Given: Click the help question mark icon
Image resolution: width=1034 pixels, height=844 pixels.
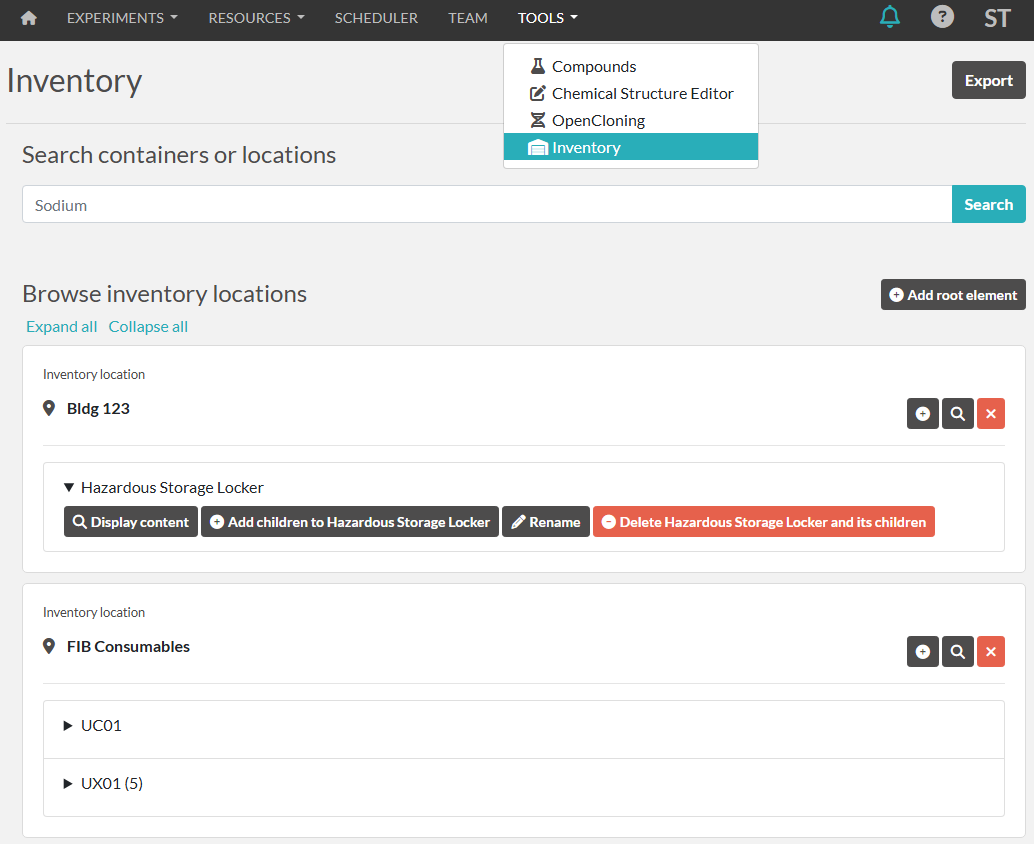Looking at the screenshot, I should (x=942, y=17).
